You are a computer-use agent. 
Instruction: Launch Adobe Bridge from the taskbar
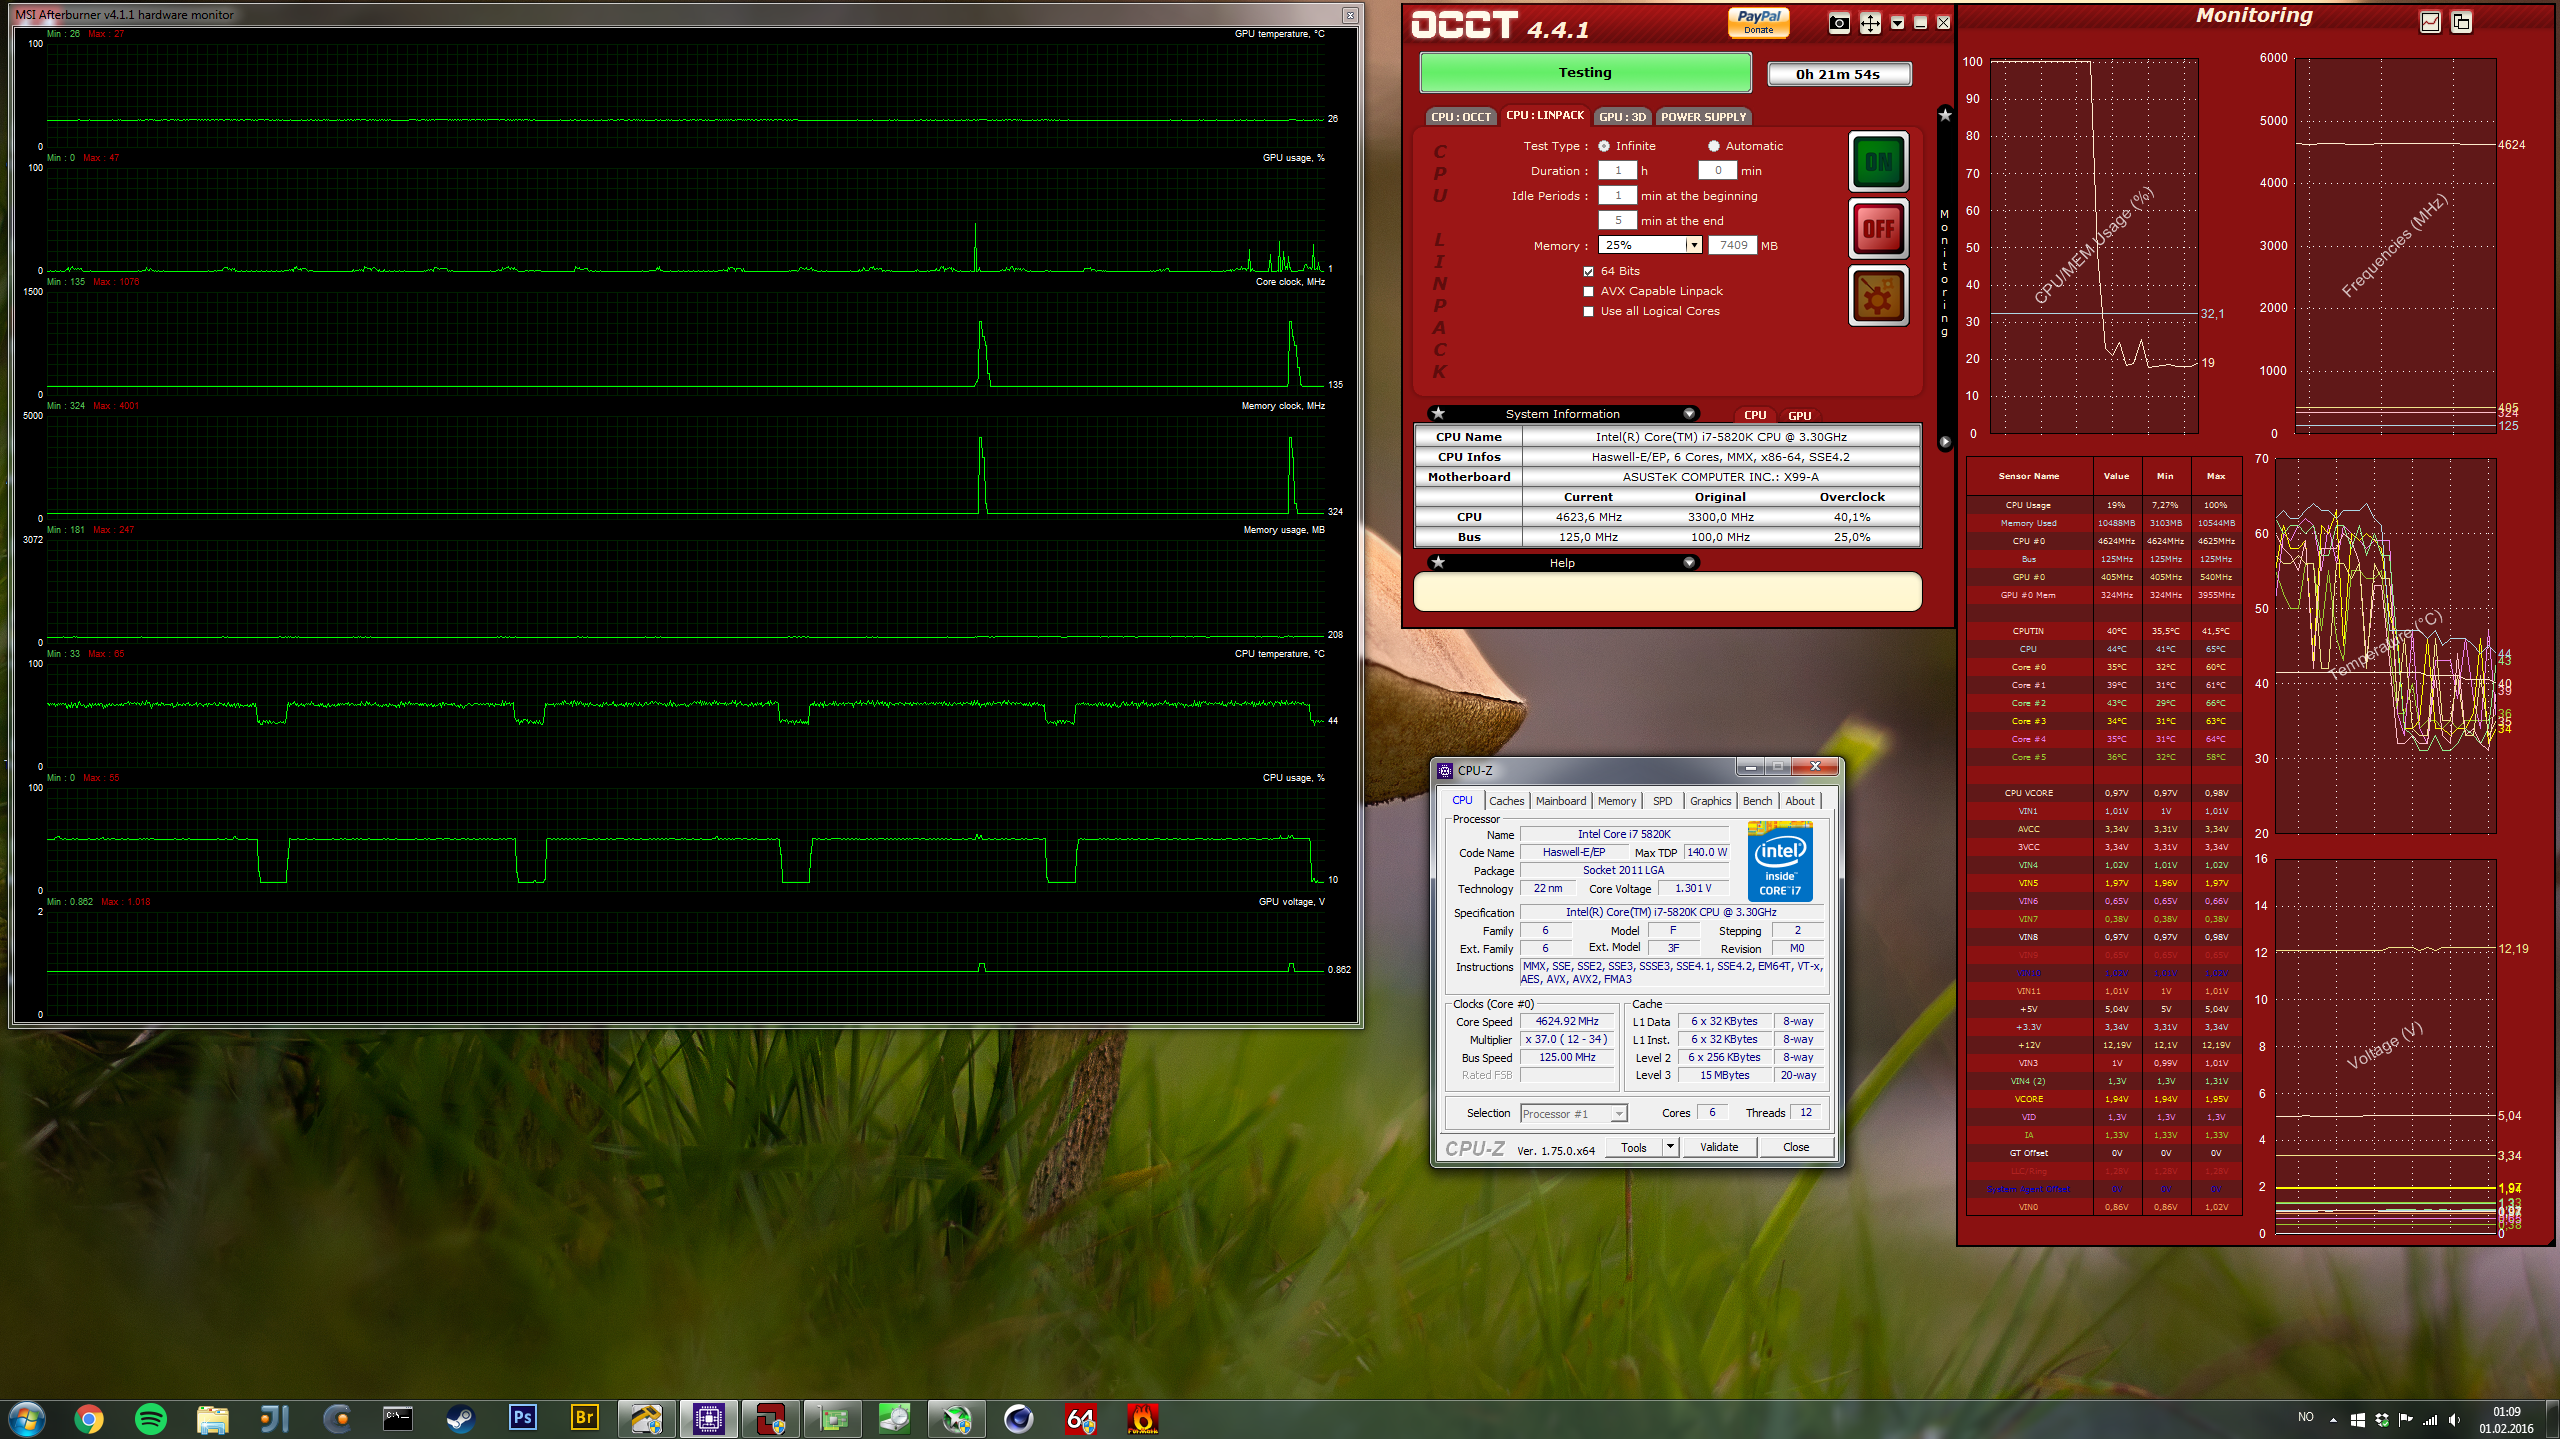[x=584, y=1419]
